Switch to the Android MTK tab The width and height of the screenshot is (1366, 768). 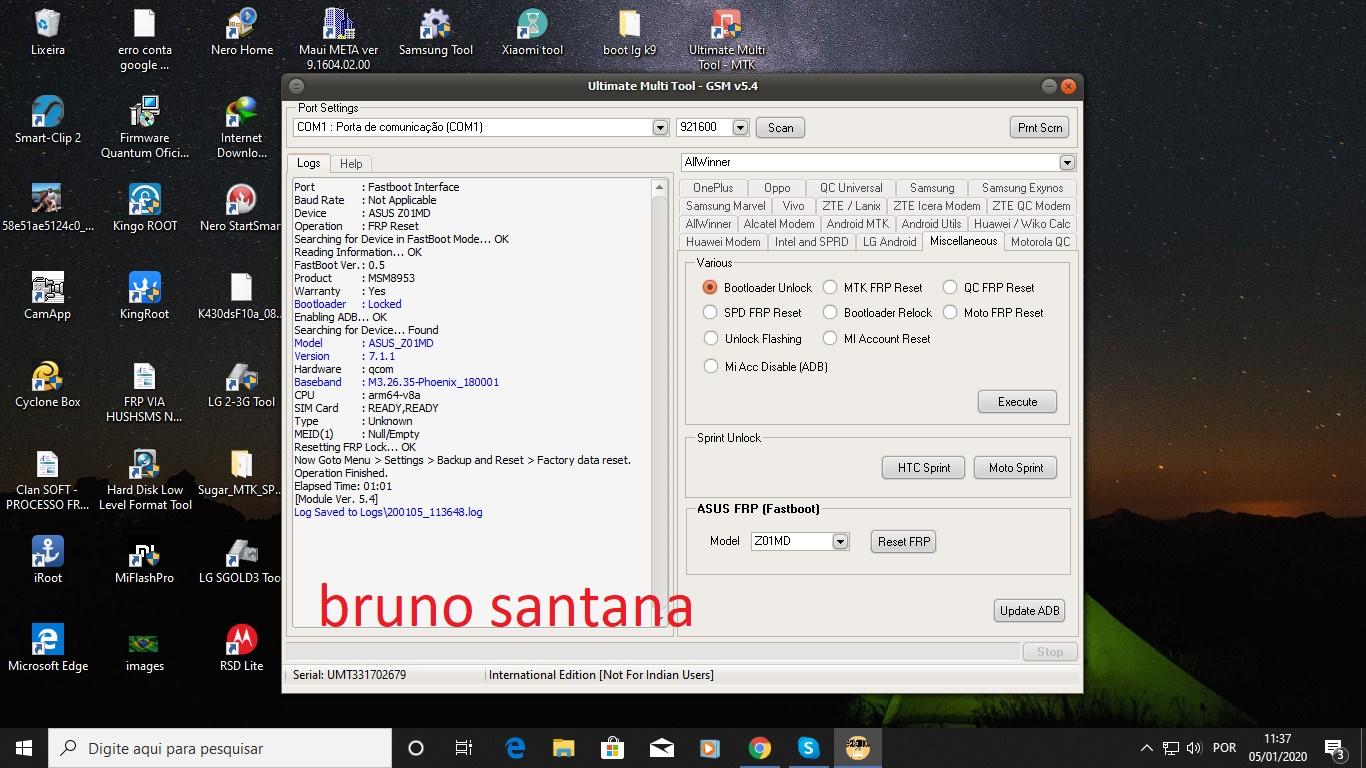tap(857, 223)
